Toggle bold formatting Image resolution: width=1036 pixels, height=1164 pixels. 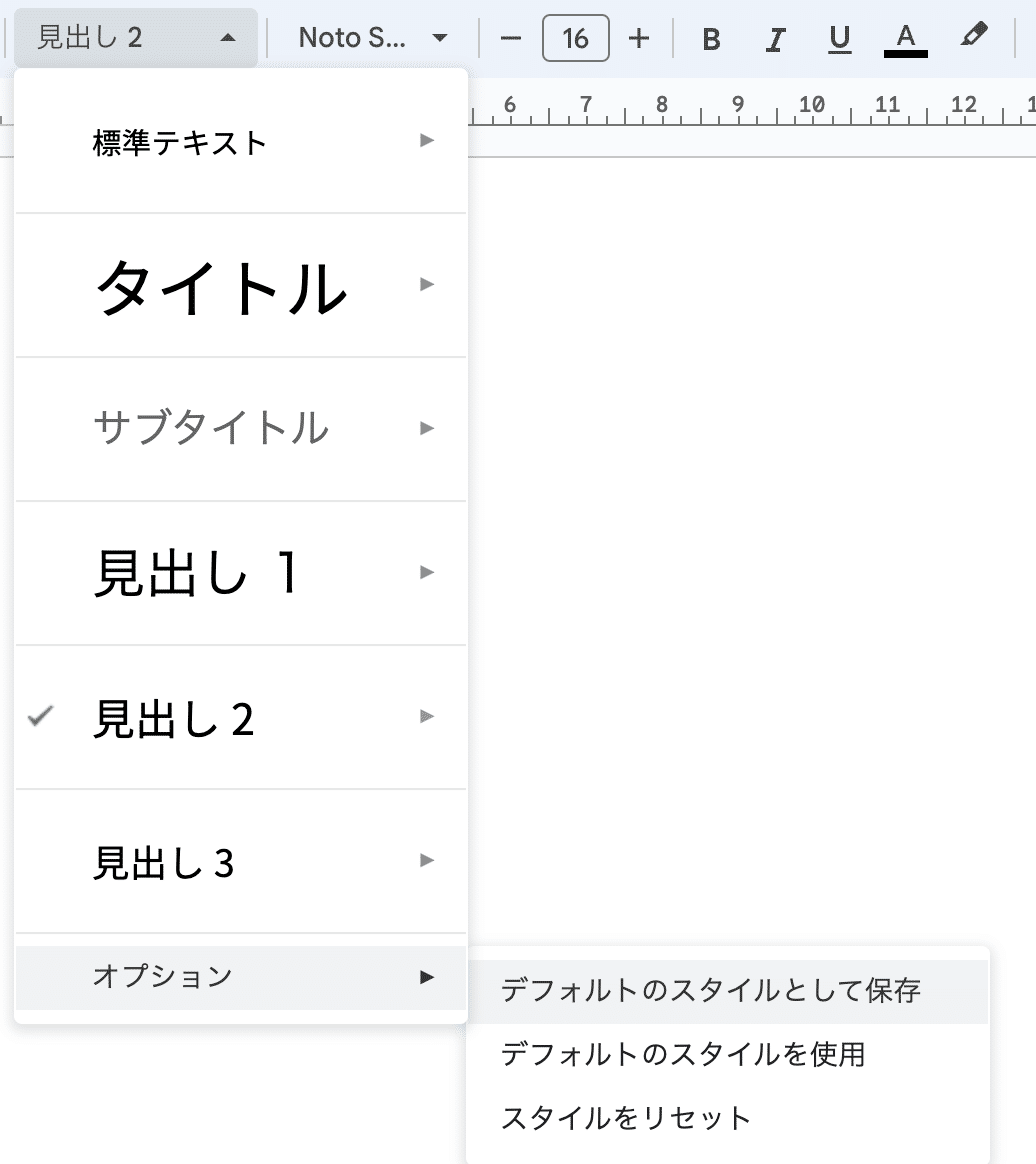coord(711,39)
